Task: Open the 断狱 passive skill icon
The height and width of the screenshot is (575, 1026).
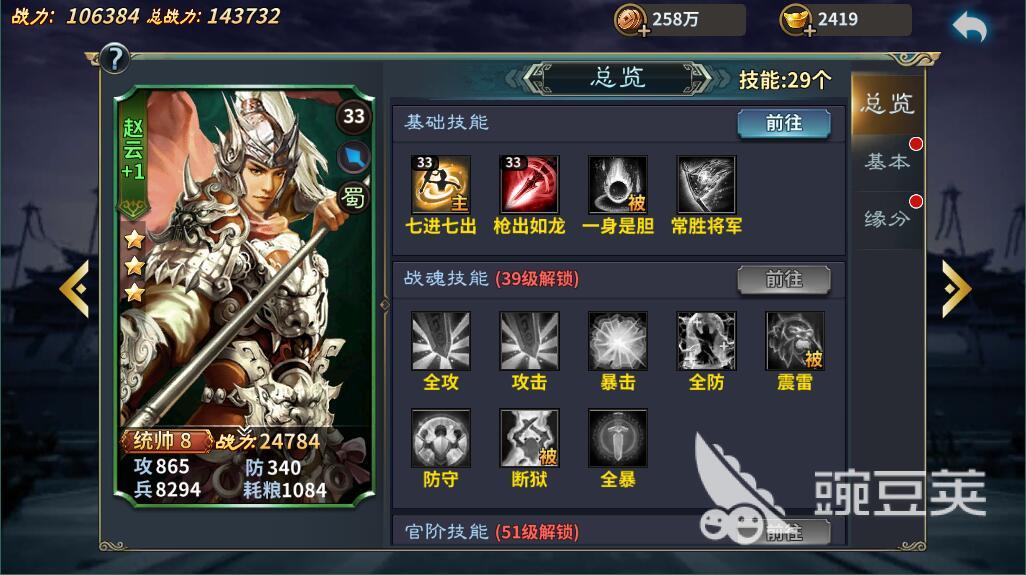Action: point(529,438)
